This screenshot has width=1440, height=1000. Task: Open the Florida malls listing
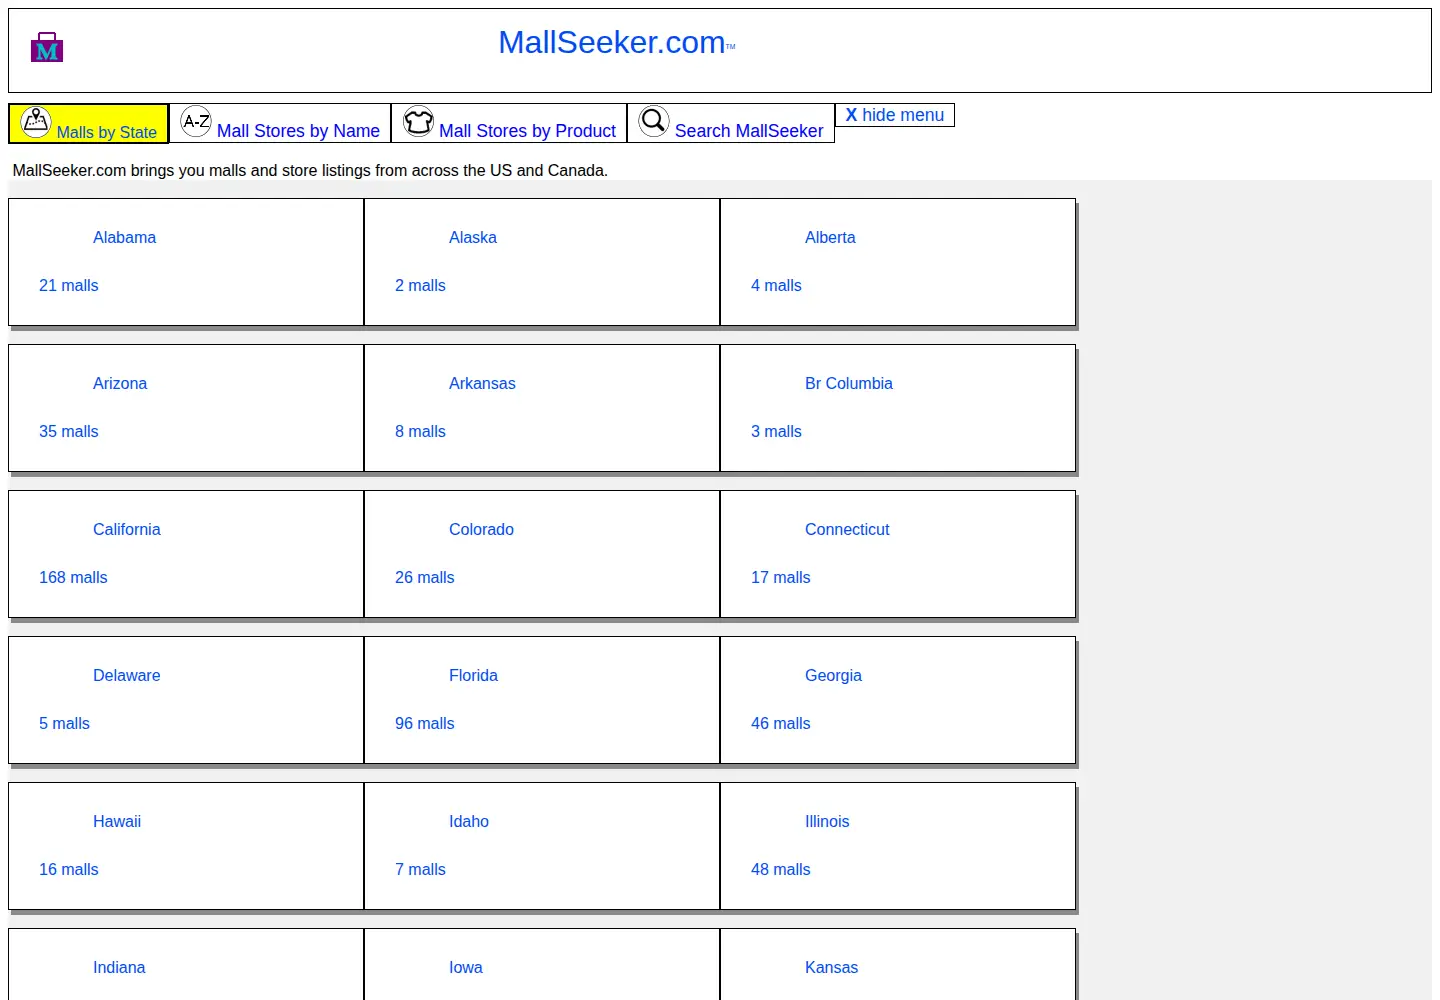tap(473, 675)
